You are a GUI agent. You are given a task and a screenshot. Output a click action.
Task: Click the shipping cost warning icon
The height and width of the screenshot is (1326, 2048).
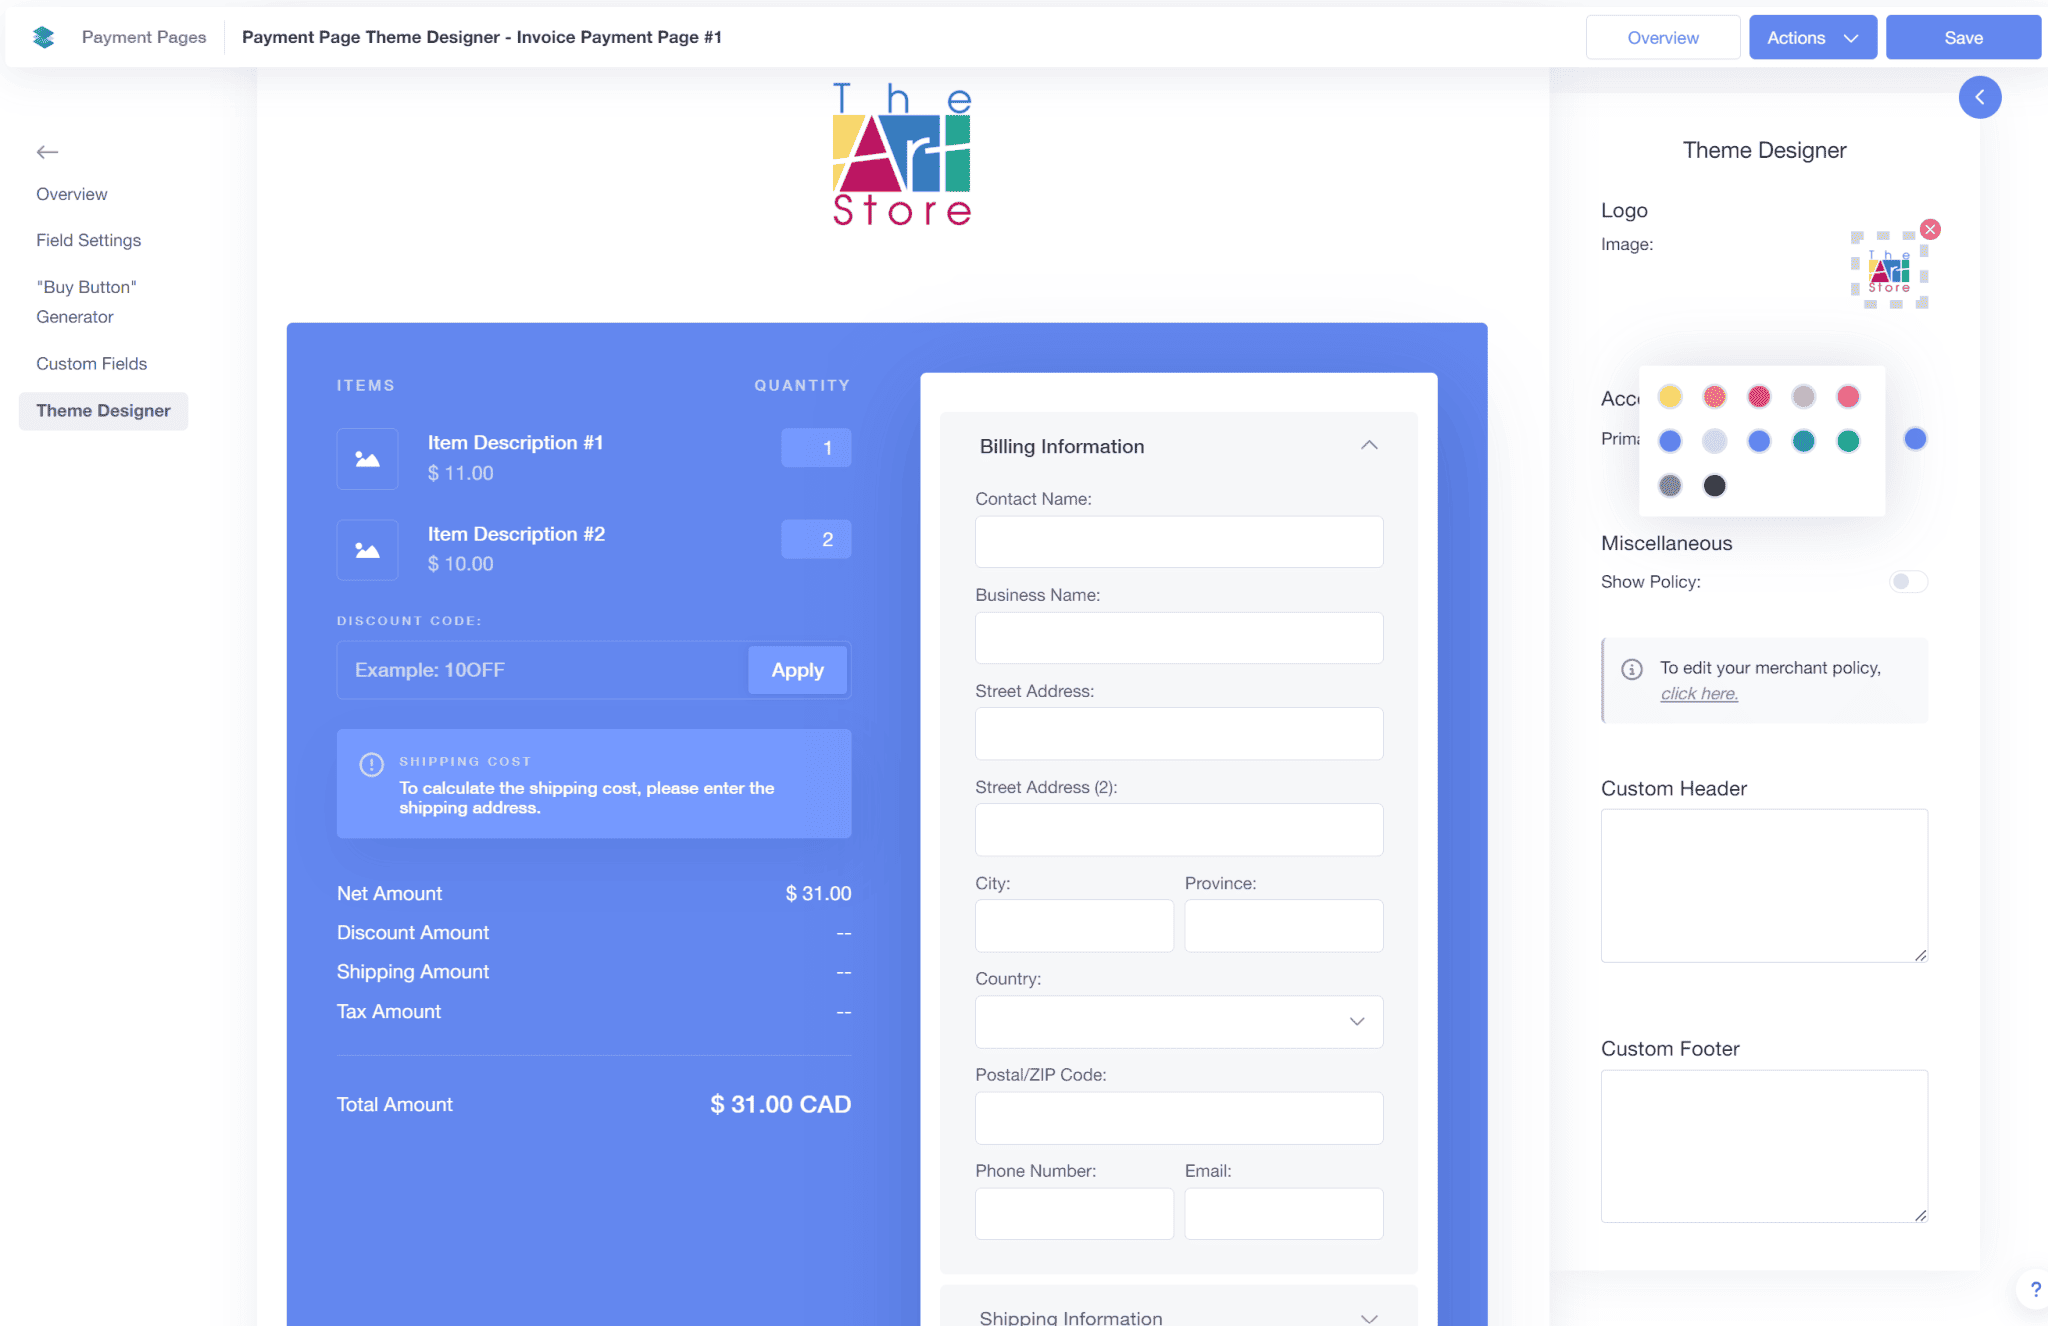pos(371,765)
